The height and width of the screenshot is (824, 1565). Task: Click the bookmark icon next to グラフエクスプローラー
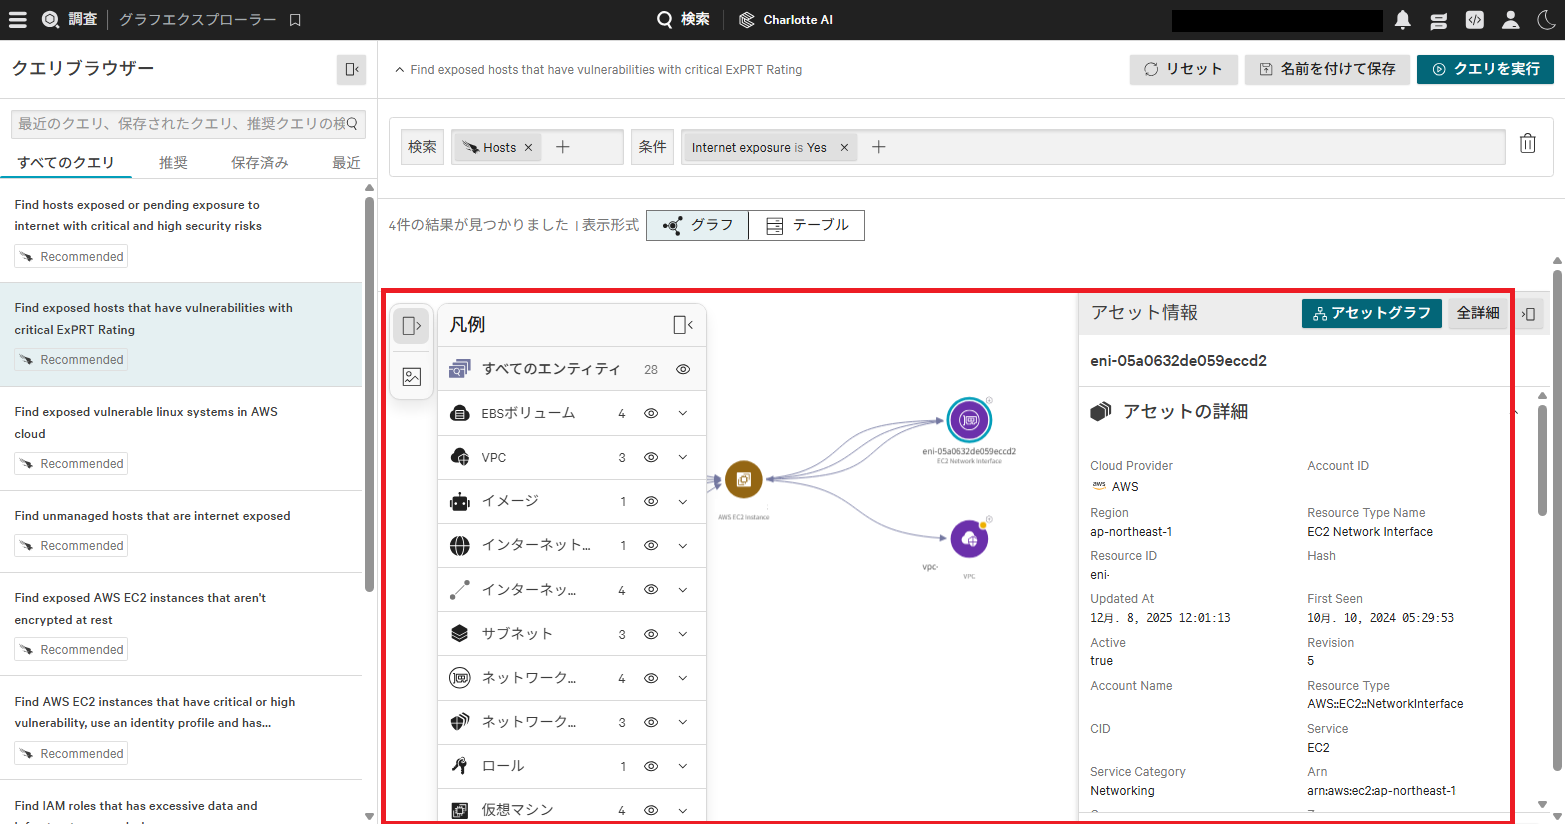coord(293,18)
